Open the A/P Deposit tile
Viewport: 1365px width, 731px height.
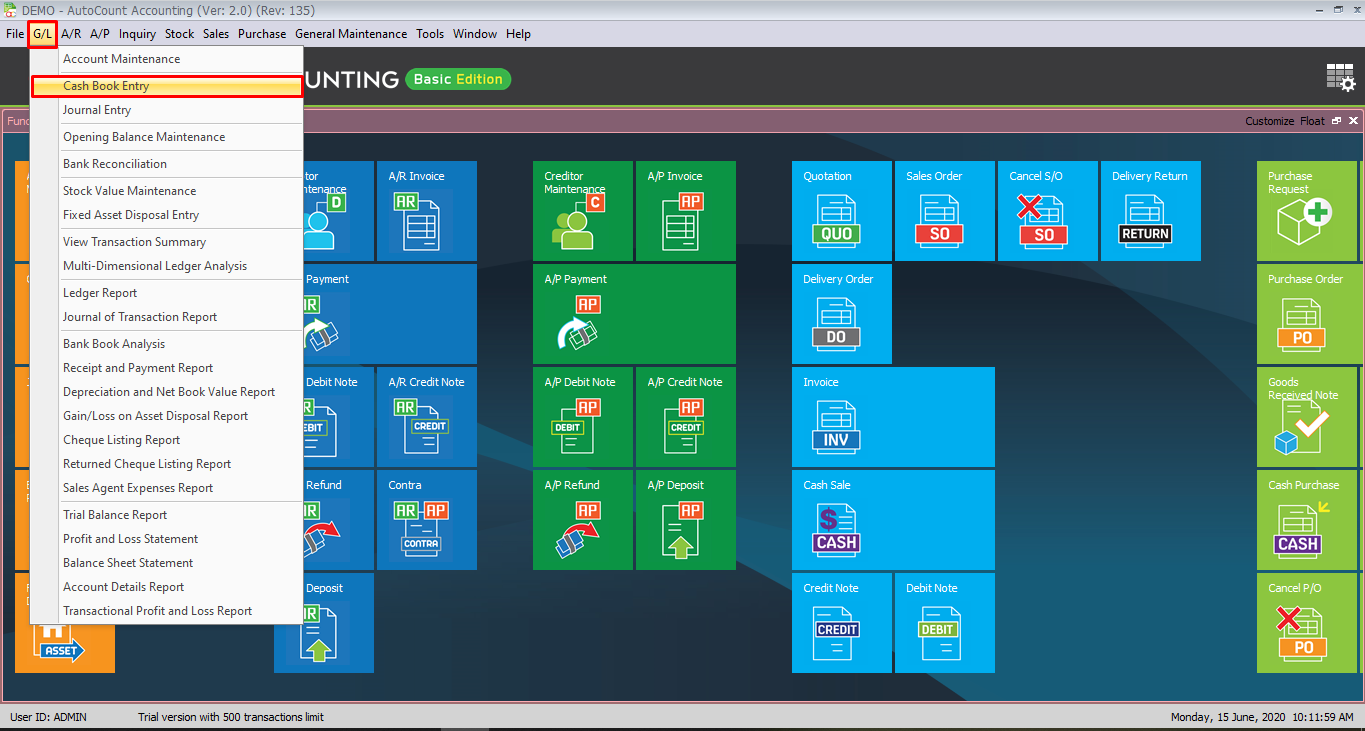pos(686,520)
